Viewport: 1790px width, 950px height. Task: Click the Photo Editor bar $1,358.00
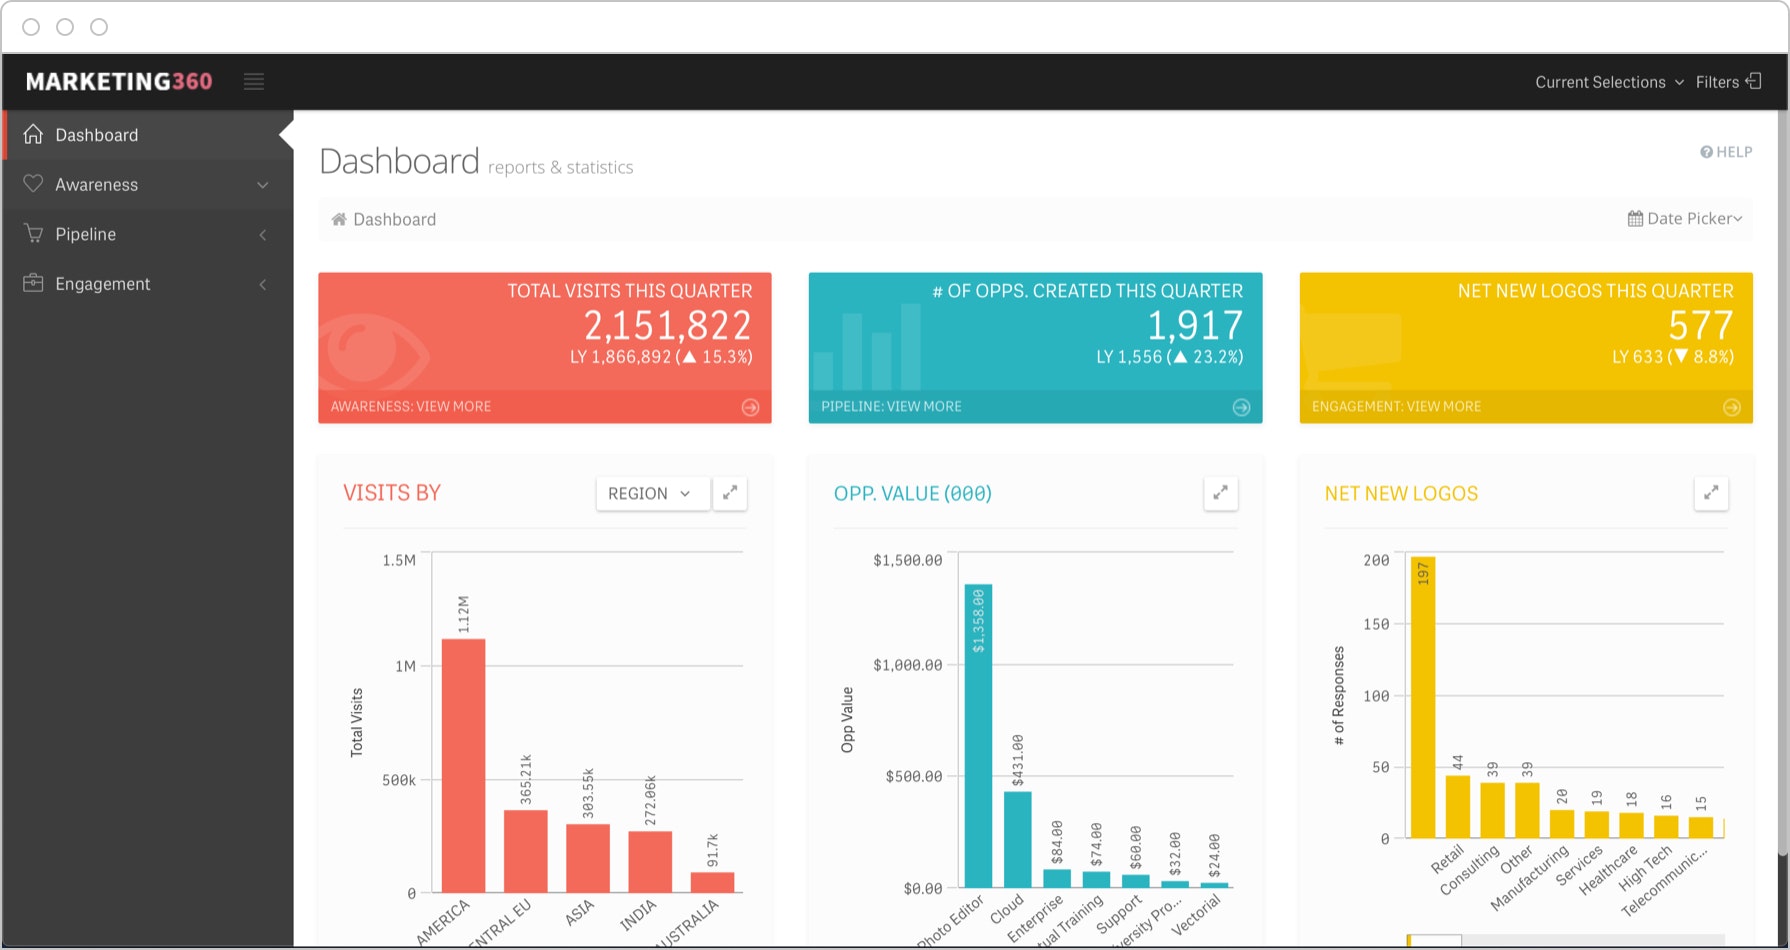click(978, 736)
